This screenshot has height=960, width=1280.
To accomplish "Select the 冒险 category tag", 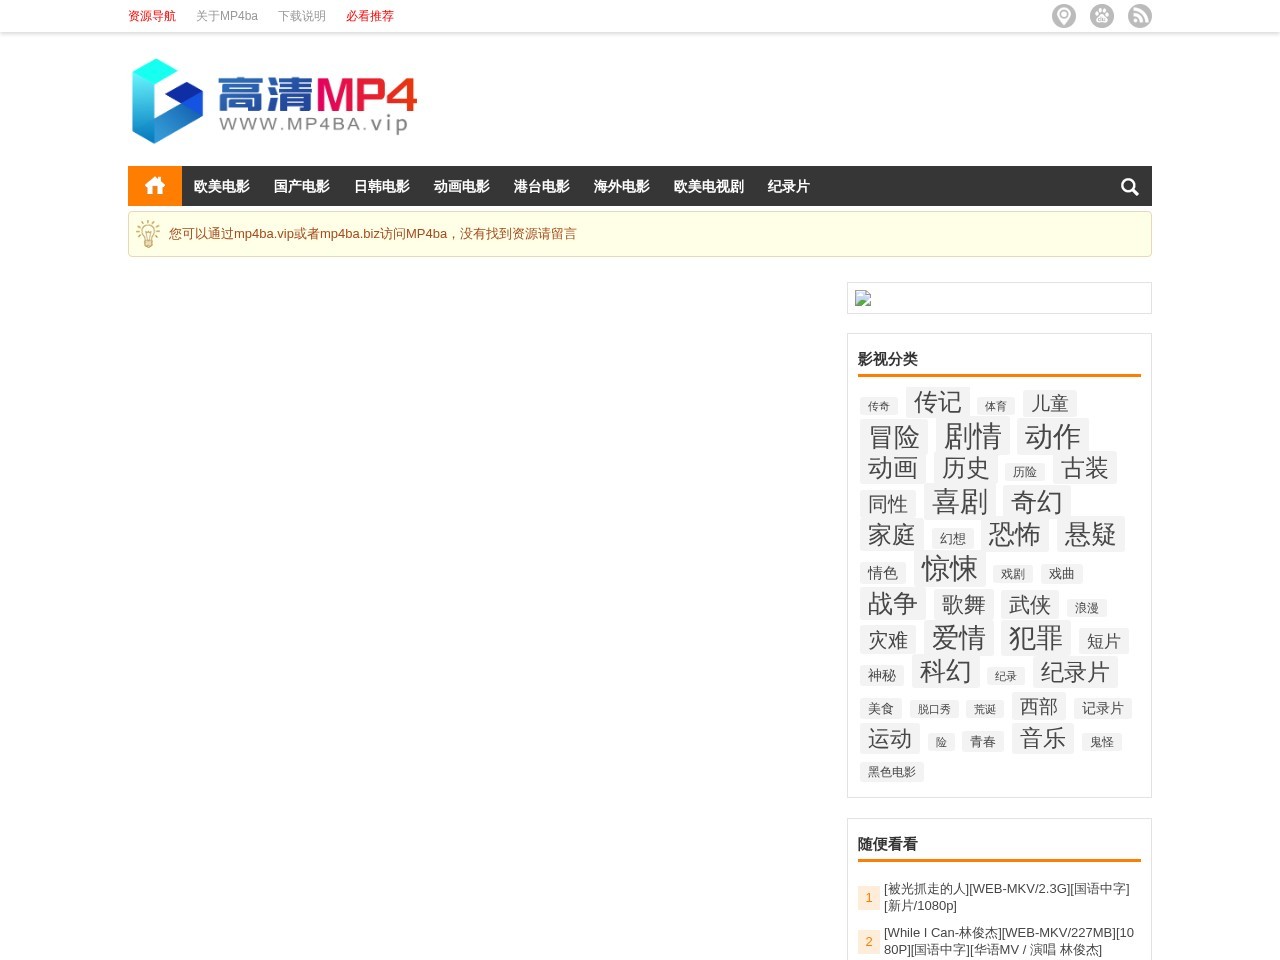I will [x=894, y=437].
